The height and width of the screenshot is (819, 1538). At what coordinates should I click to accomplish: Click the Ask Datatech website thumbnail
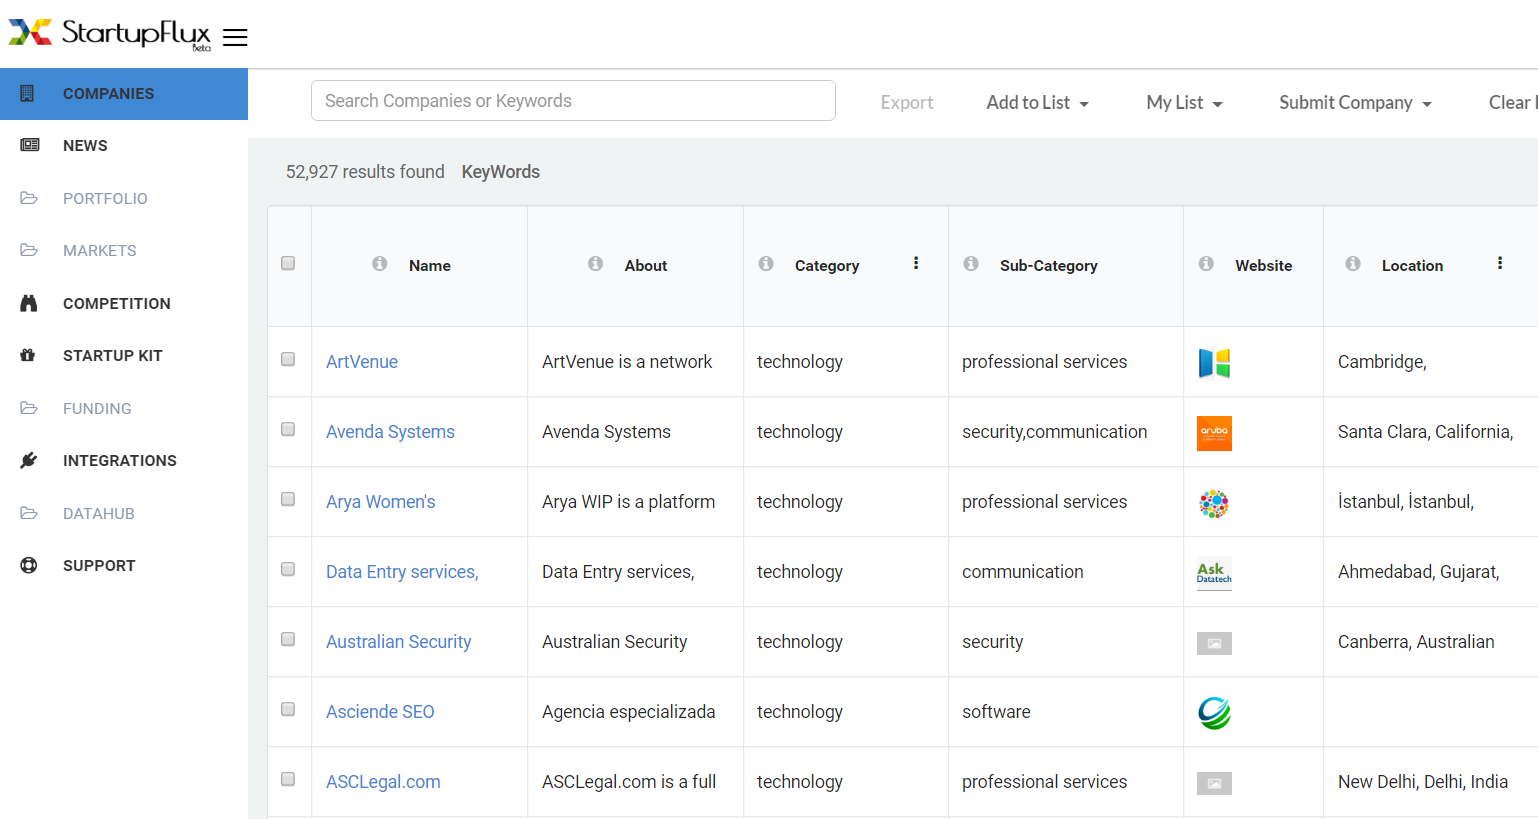1214,573
